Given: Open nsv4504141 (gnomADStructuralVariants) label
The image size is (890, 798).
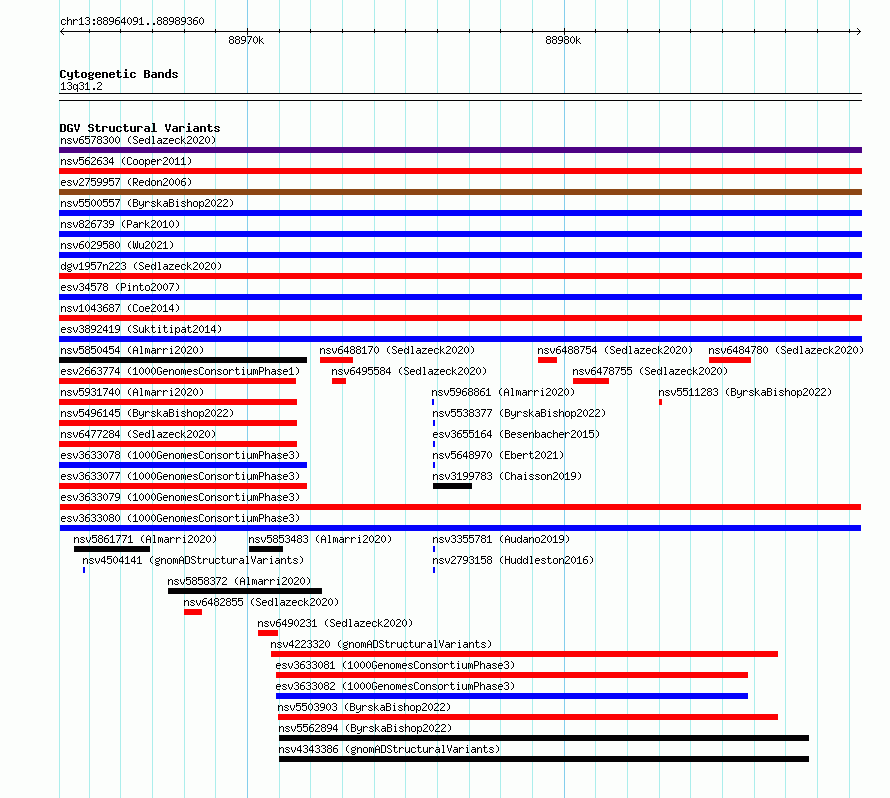Looking at the screenshot, I should tap(193, 560).
